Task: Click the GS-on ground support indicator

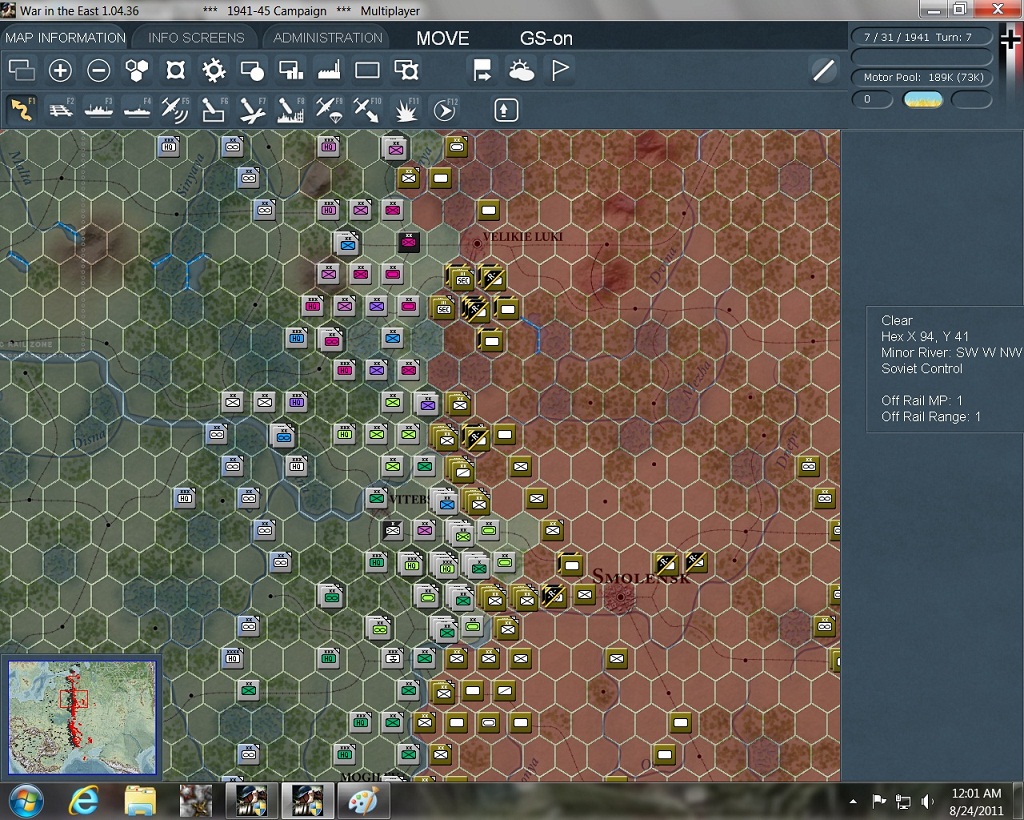Action: 546,39
